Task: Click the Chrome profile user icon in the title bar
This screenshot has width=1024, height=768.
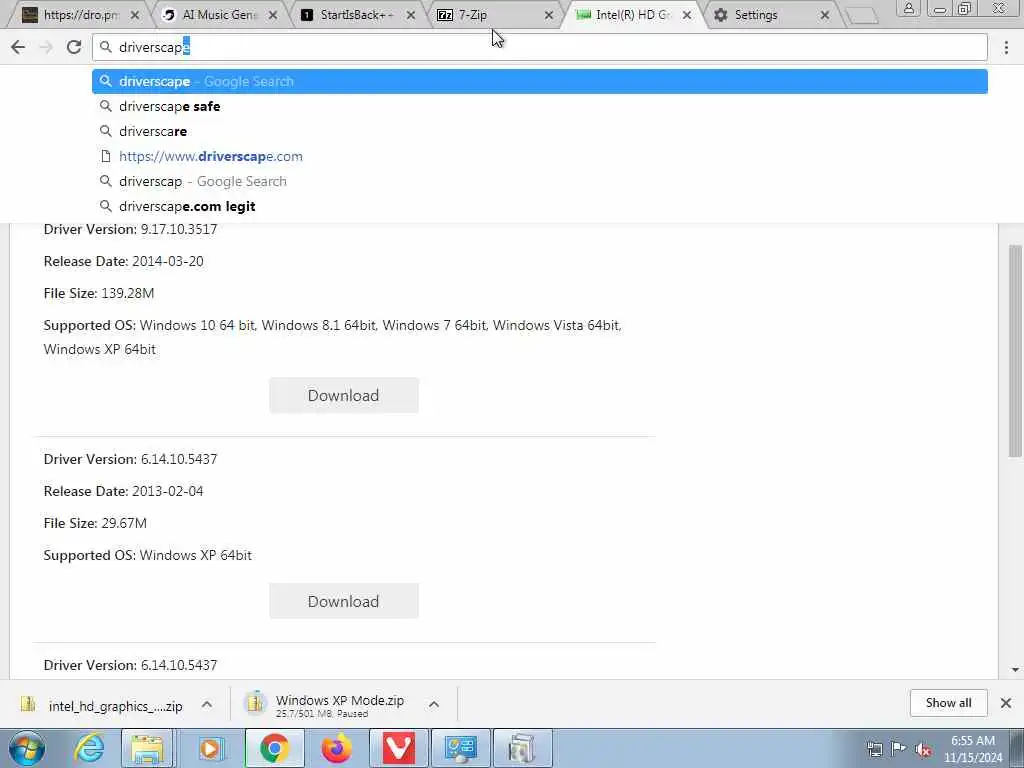Action: tap(908, 8)
